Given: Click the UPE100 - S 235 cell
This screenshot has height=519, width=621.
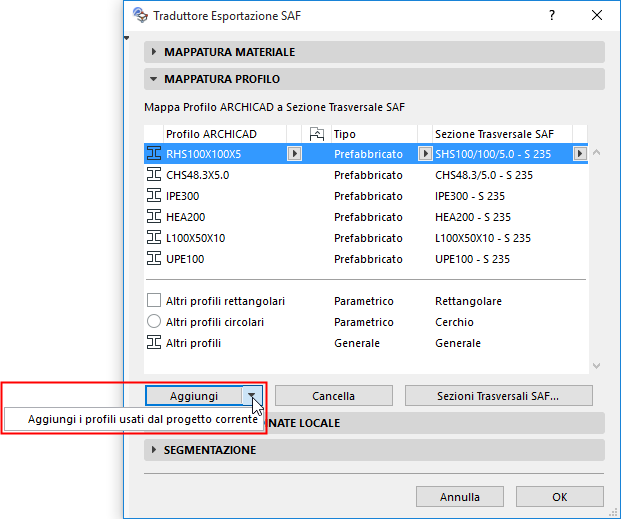Looking at the screenshot, I should 472,259.
